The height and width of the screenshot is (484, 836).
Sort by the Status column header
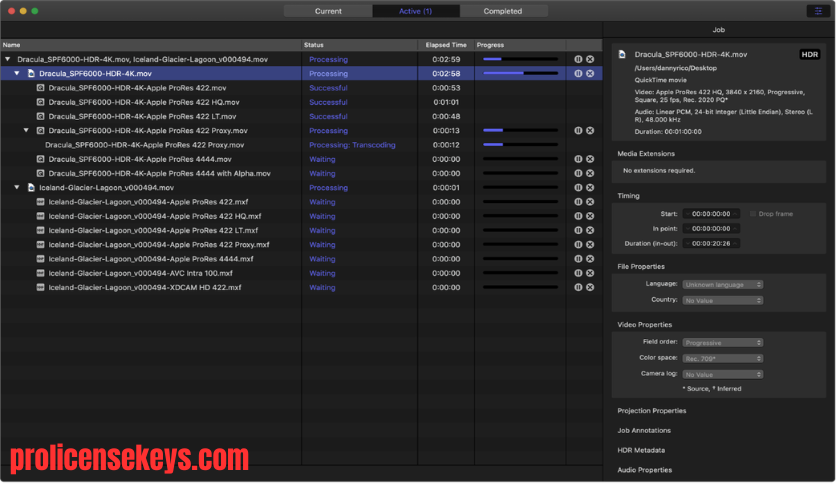359,45
